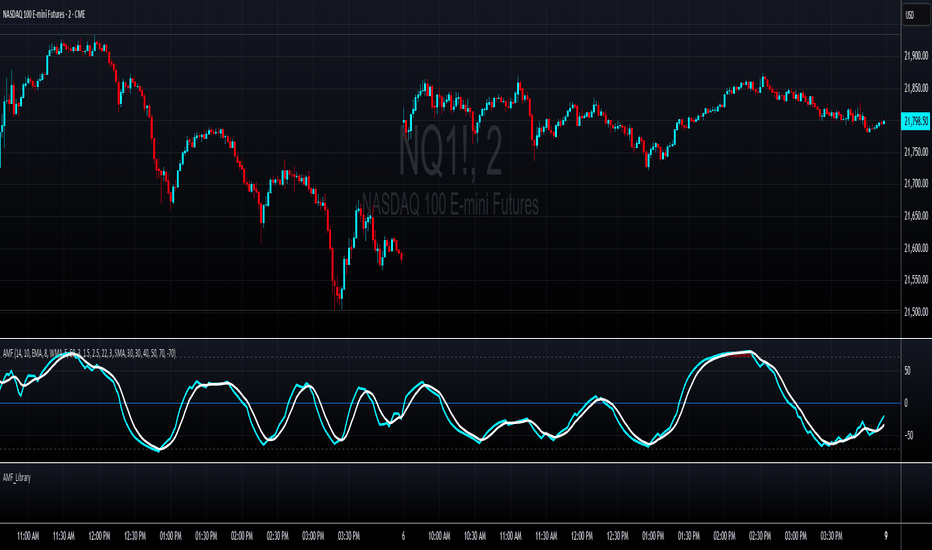Click the 21,650.00 price scale label
932x550 pixels.
[916, 216]
